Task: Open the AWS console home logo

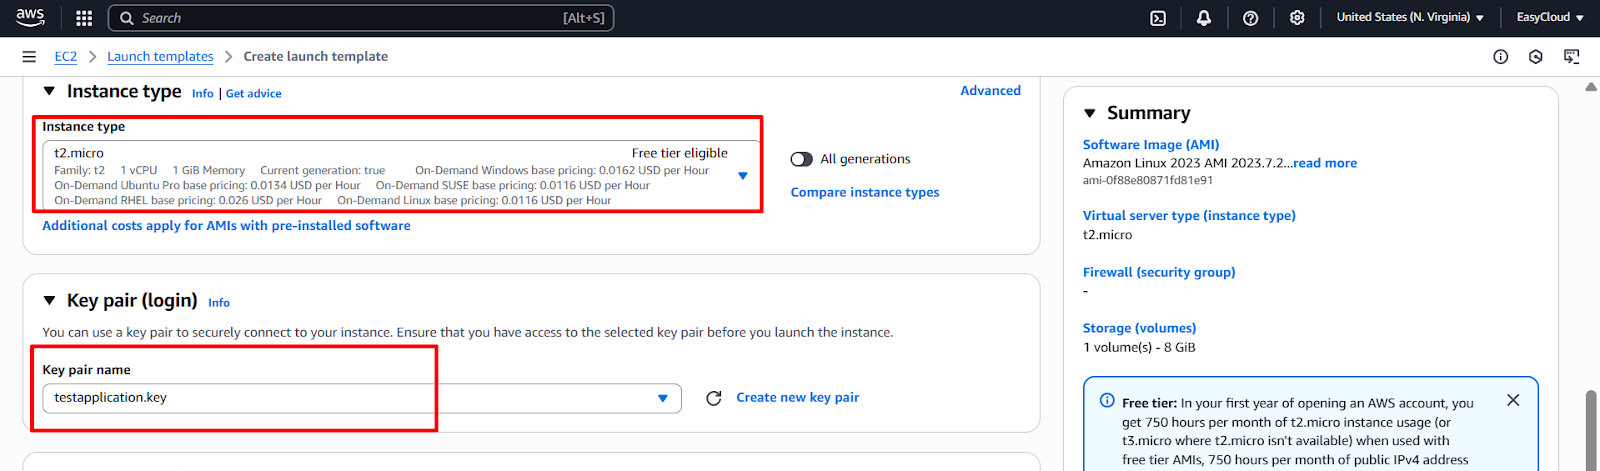Action: pyautogui.click(x=30, y=17)
